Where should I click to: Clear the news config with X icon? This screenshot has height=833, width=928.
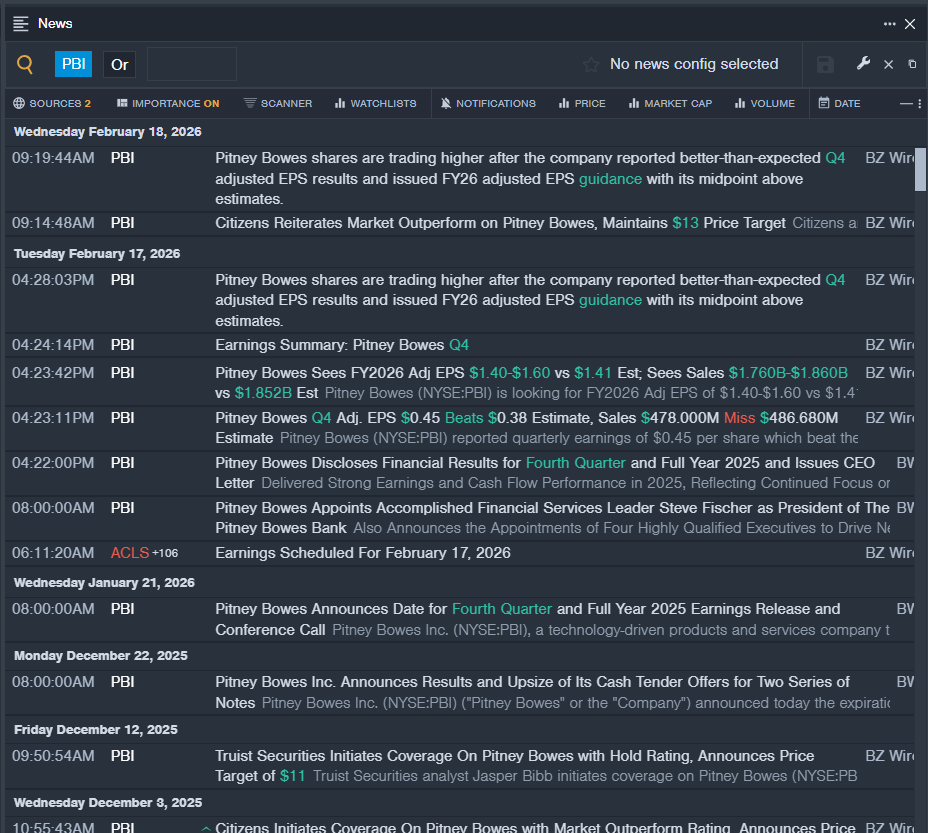tap(888, 64)
